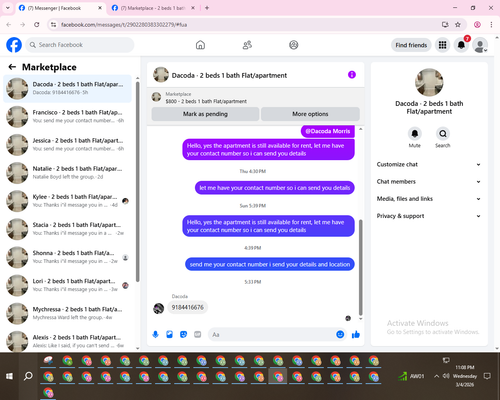Image resolution: width=500 pixels, height=400 pixels.
Task: Search in conversation with magnifier icon
Action: point(443,134)
